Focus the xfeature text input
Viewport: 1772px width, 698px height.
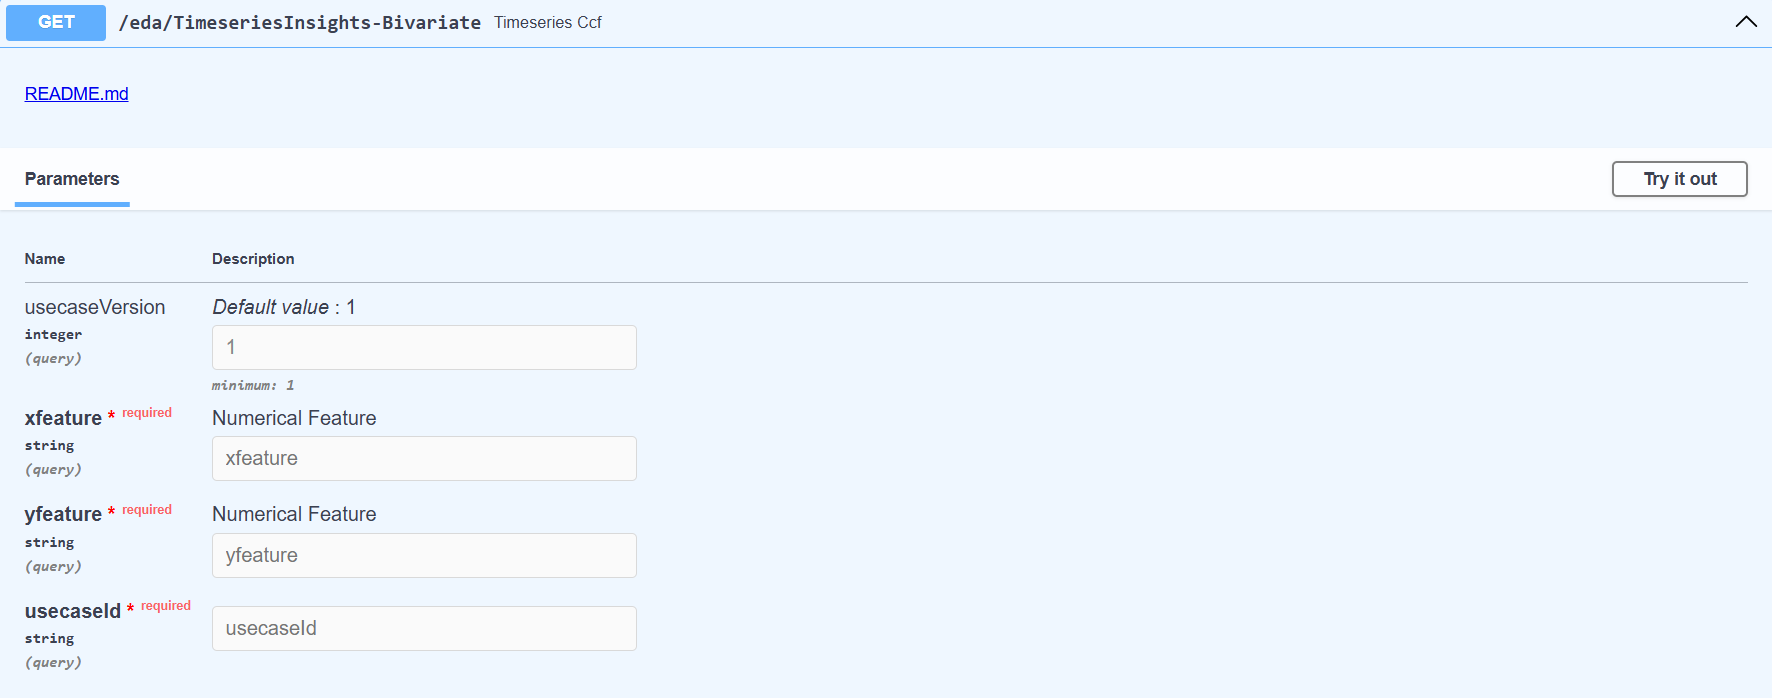click(x=424, y=458)
